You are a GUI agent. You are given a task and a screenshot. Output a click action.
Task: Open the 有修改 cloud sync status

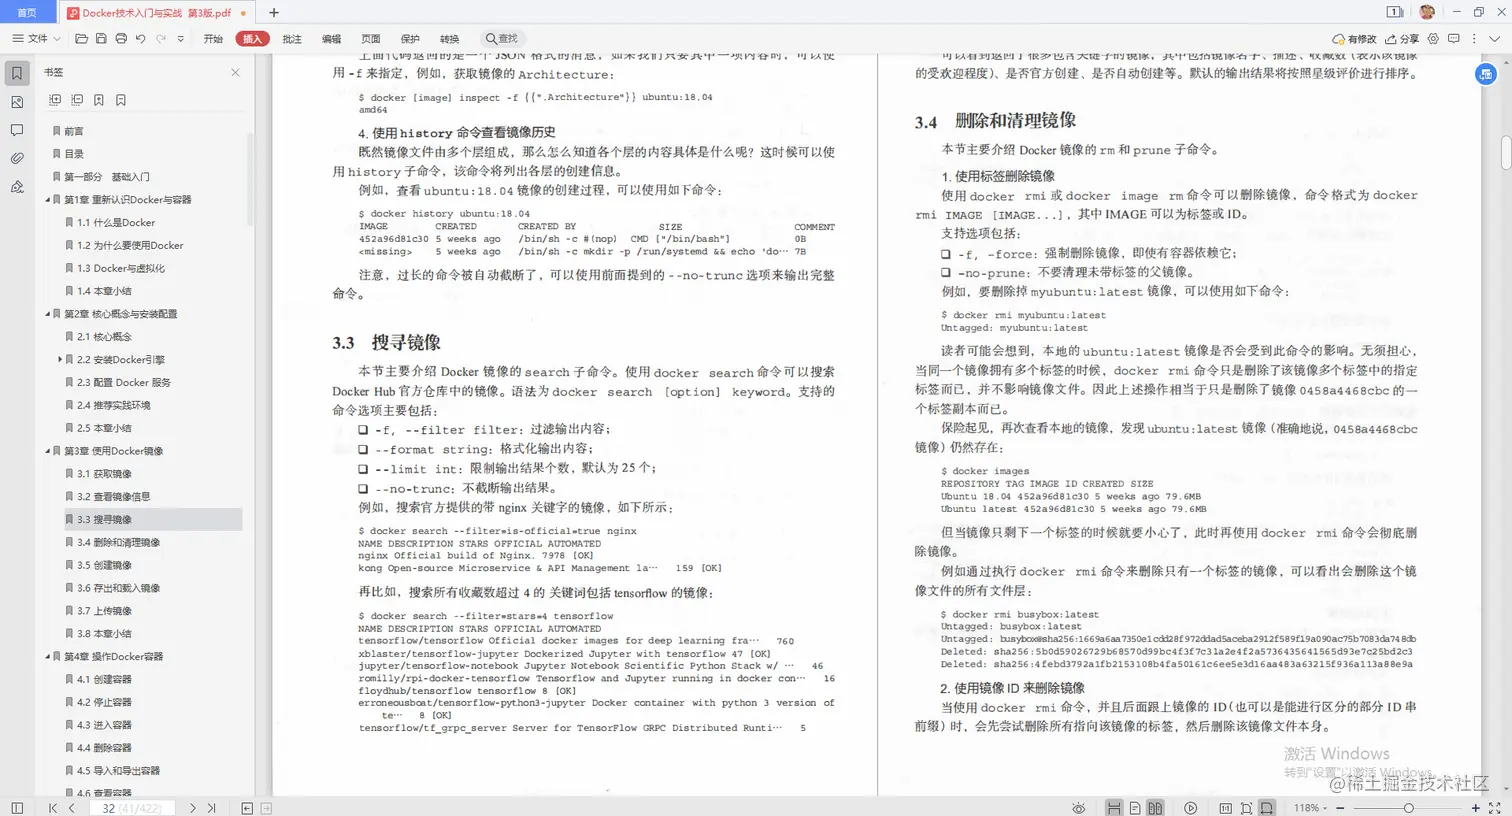coord(1356,38)
